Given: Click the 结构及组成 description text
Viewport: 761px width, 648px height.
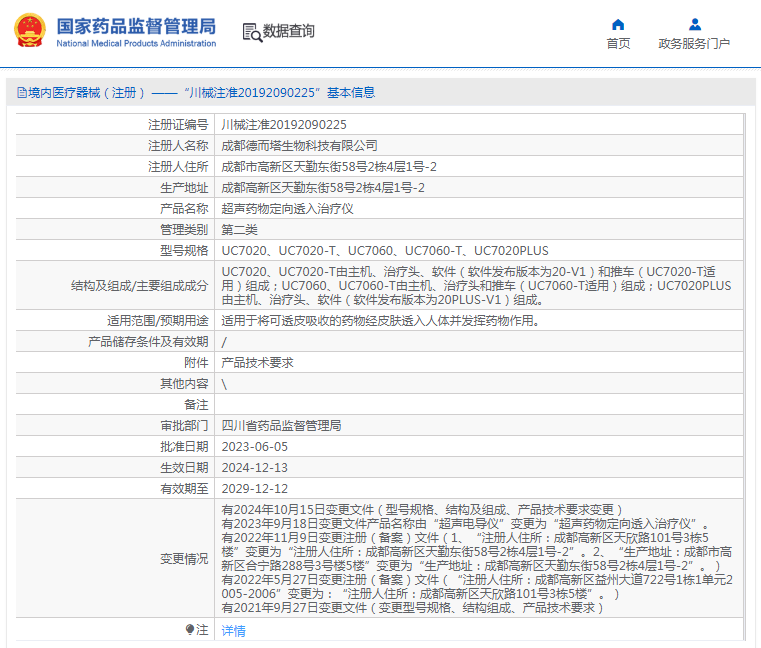Looking at the screenshot, I should pyautogui.click(x=476, y=285).
